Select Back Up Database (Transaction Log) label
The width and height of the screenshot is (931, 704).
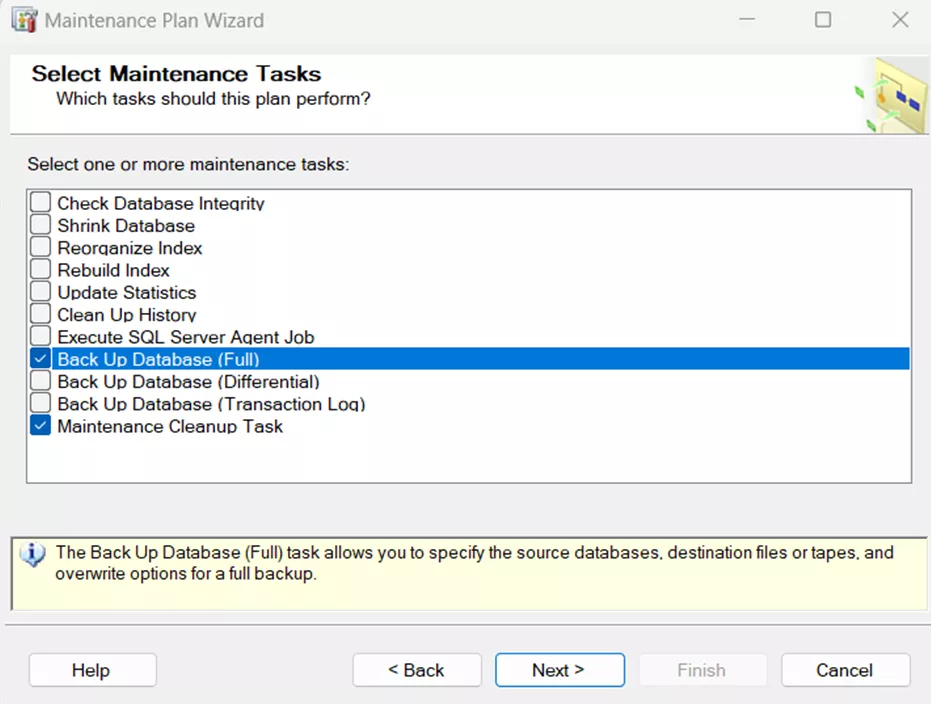pyautogui.click(x=211, y=404)
